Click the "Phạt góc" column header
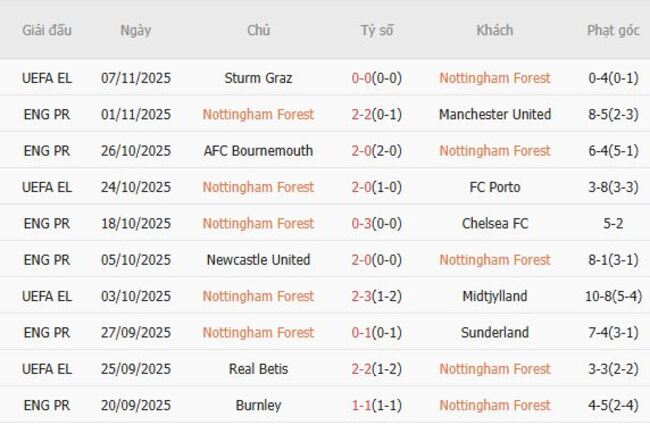The height and width of the screenshot is (425, 650). click(x=613, y=30)
